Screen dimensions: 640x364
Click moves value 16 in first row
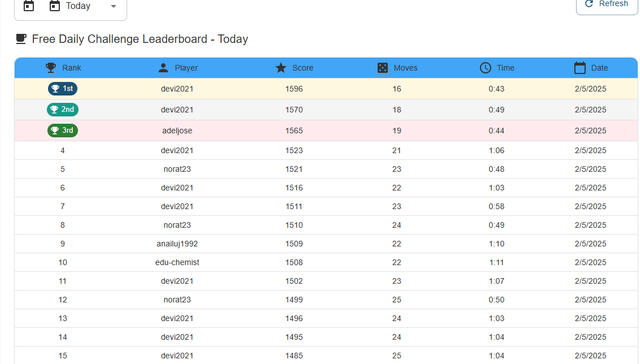tap(397, 89)
